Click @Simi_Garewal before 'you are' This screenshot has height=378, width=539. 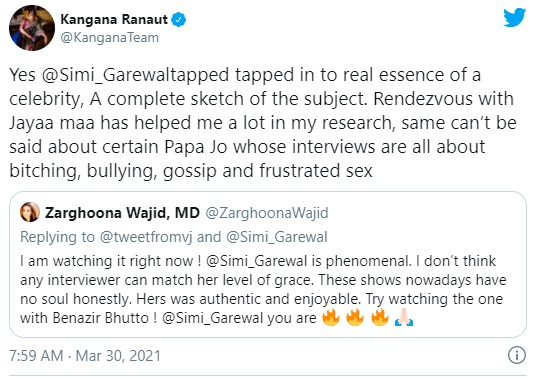click(212, 318)
